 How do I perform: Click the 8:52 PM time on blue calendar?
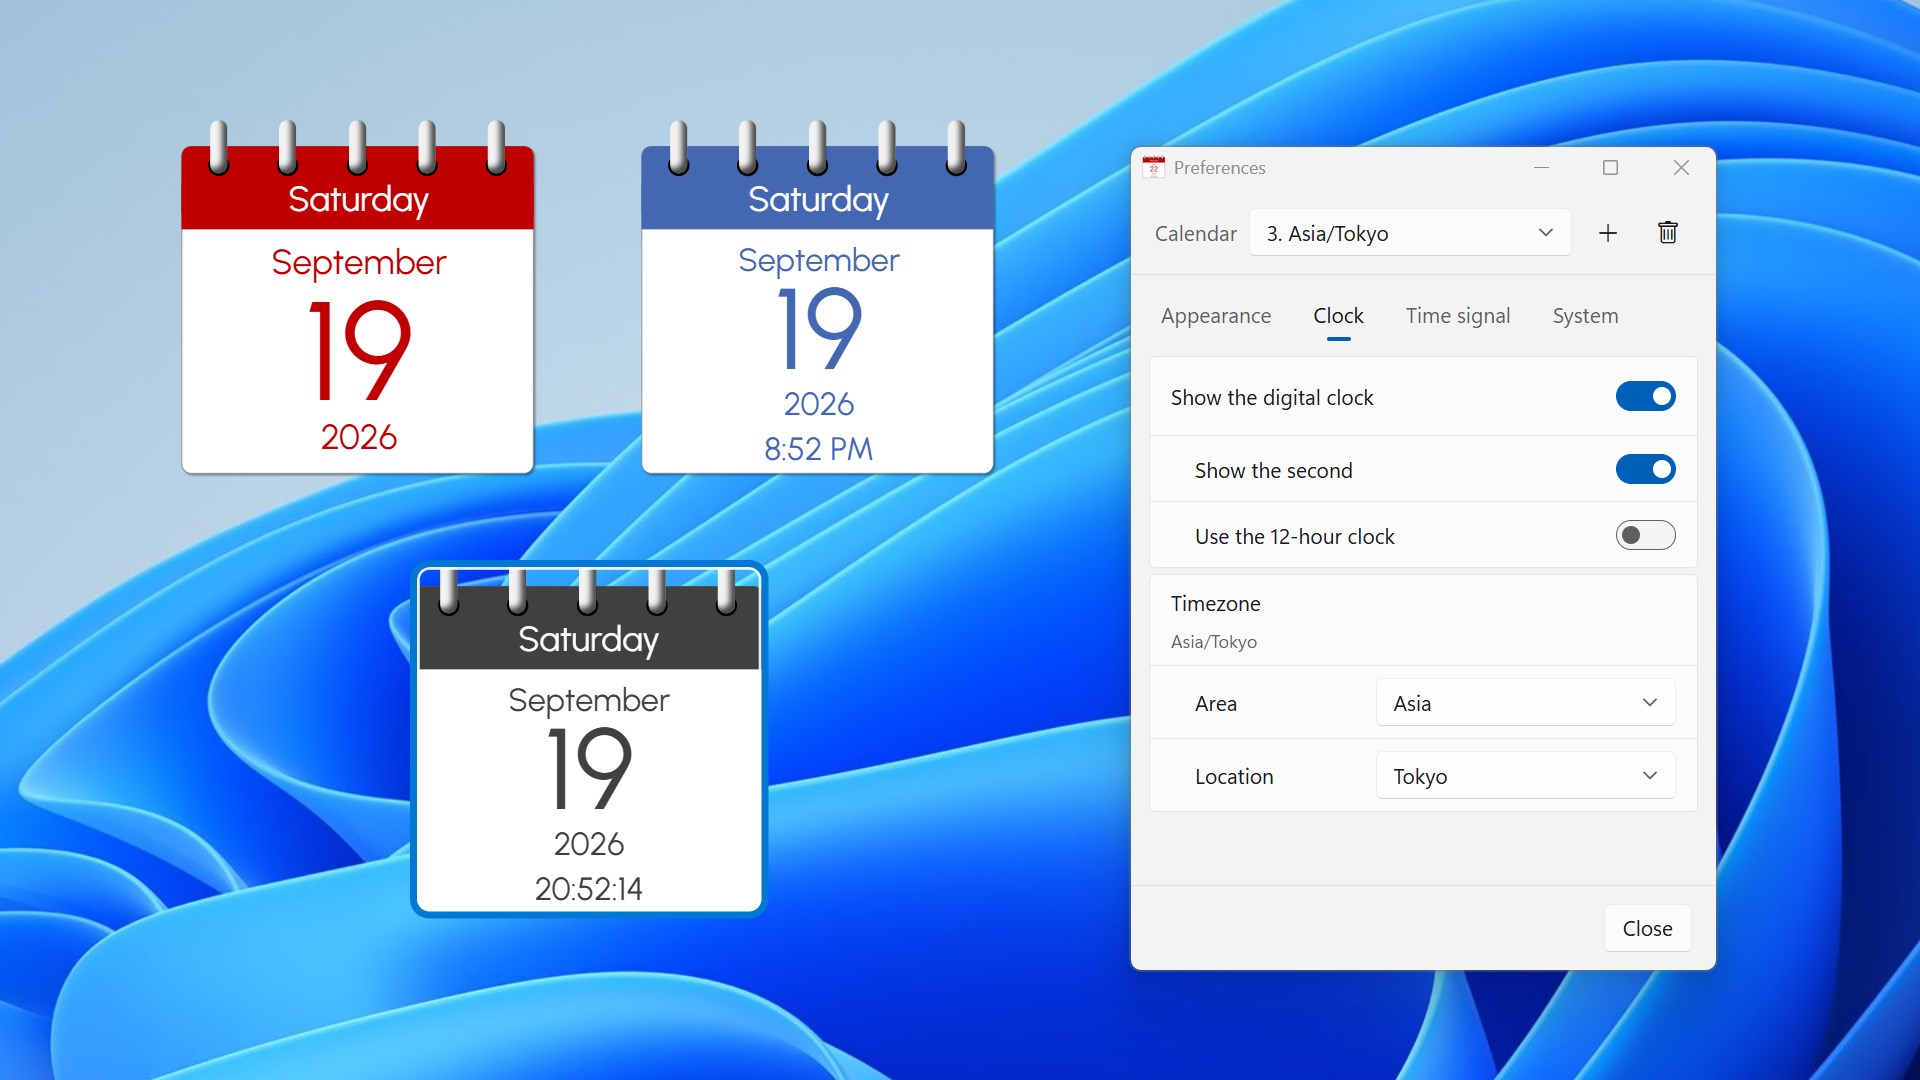point(818,449)
